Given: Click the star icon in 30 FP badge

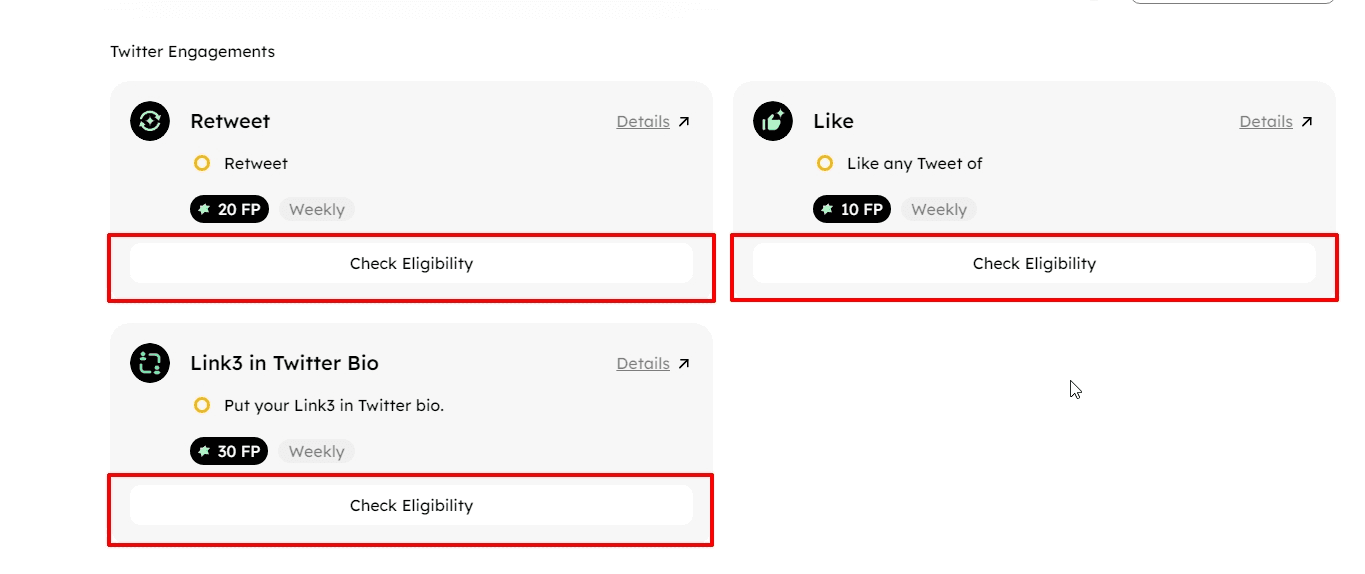Looking at the screenshot, I should [x=204, y=451].
